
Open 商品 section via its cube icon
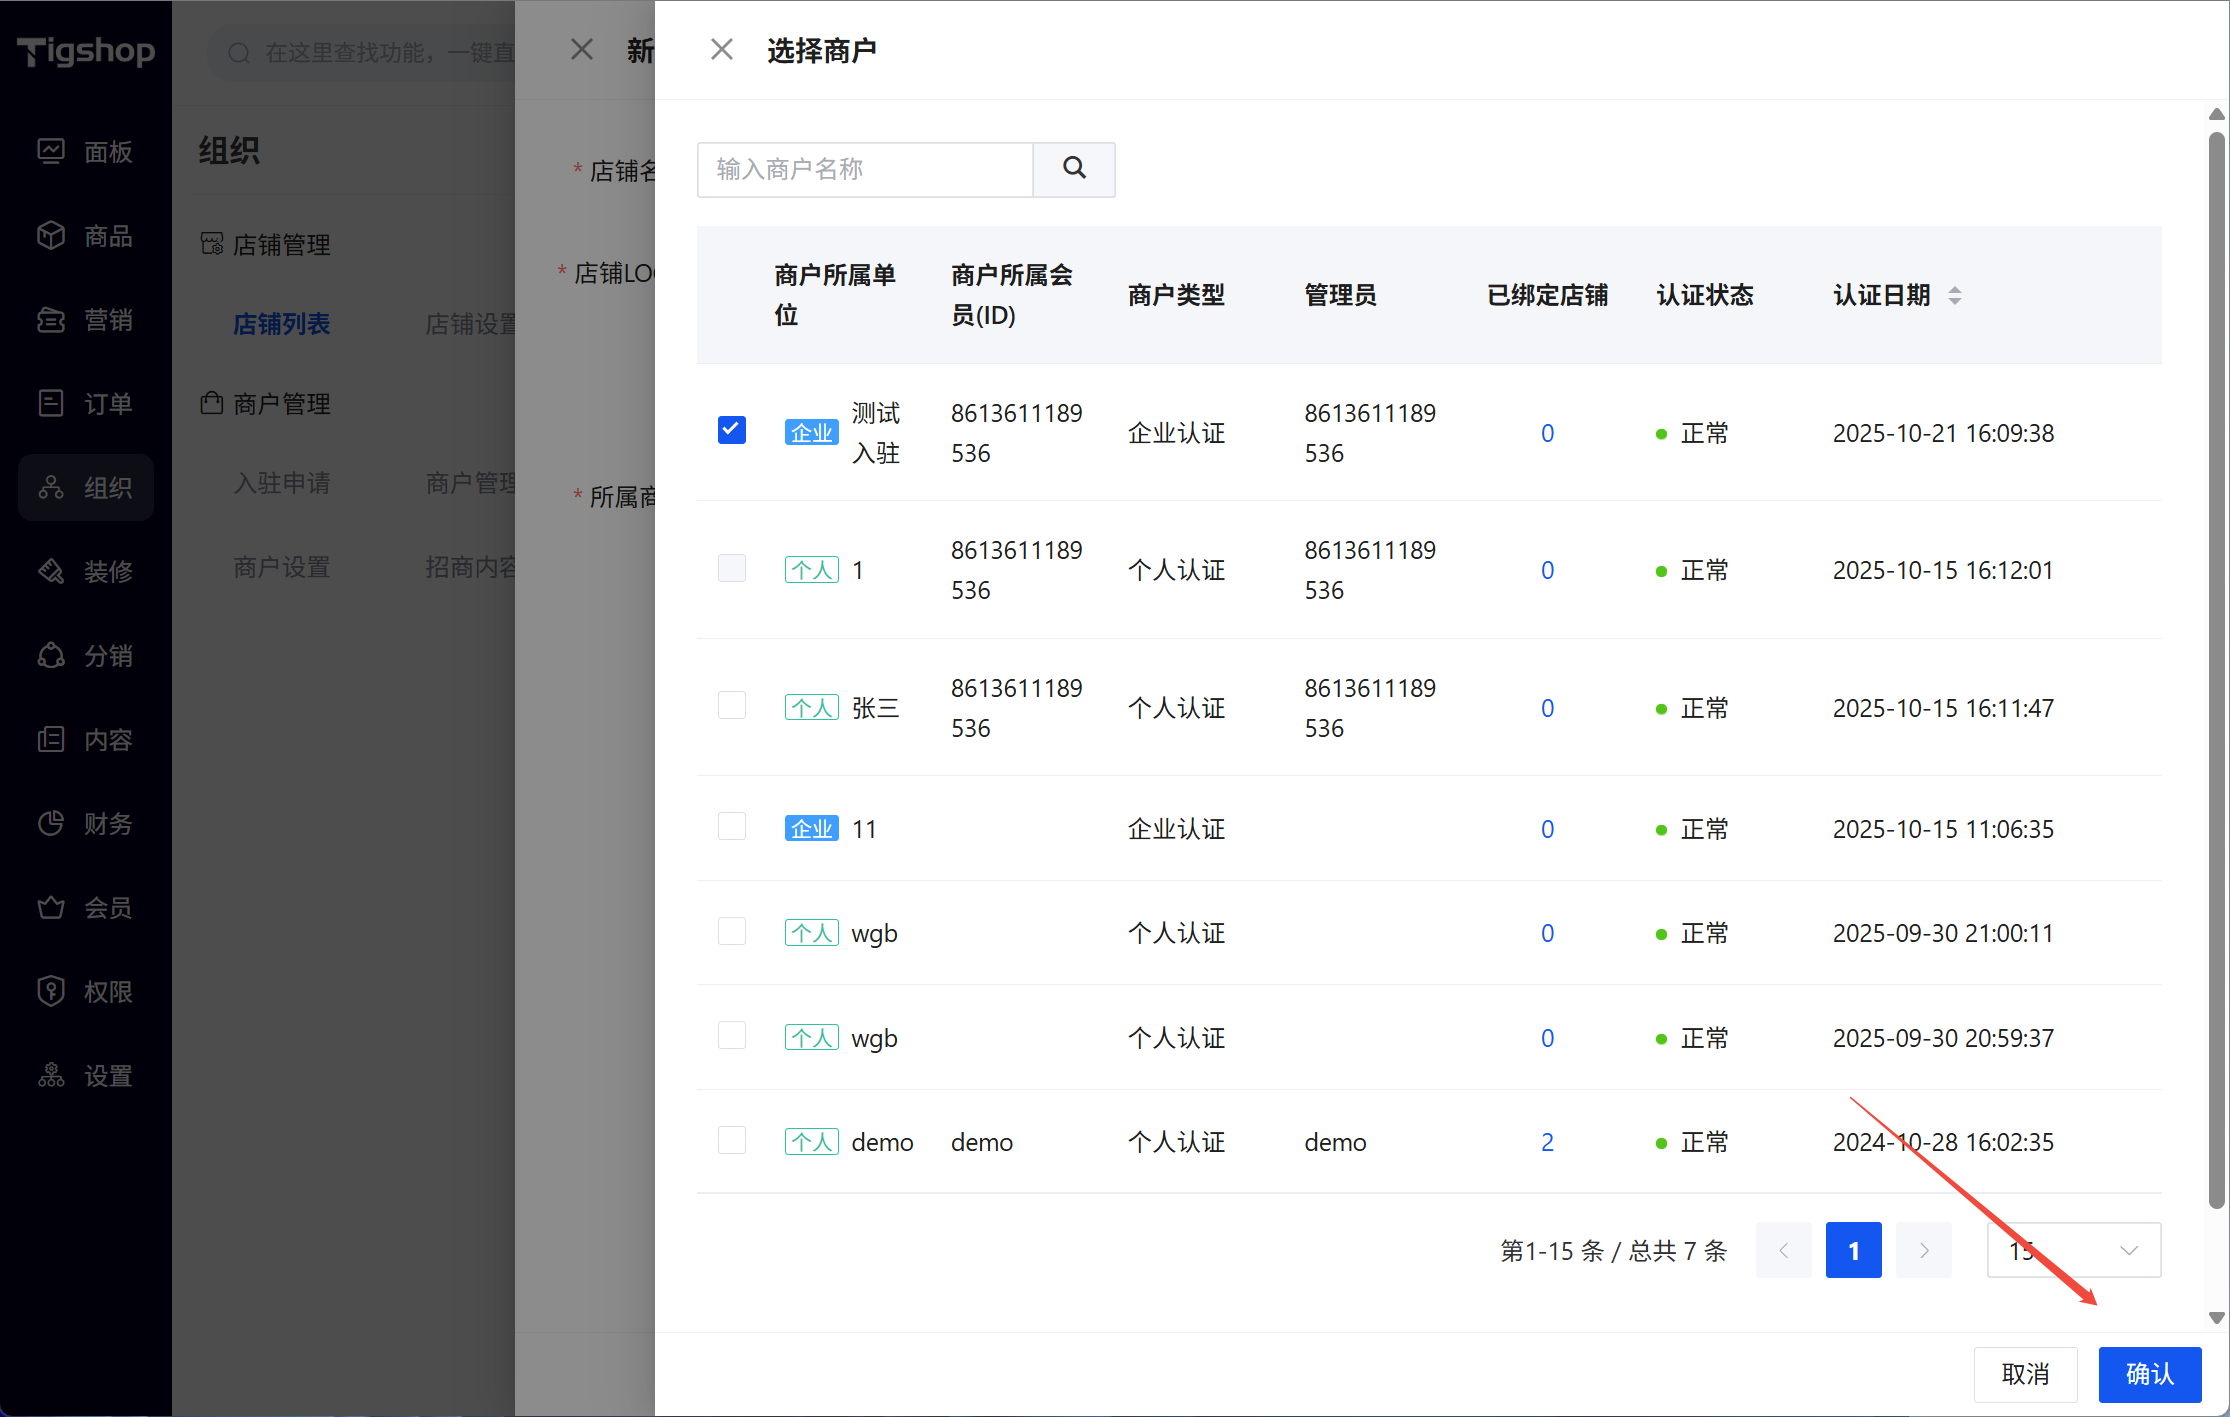pyautogui.click(x=51, y=235)
